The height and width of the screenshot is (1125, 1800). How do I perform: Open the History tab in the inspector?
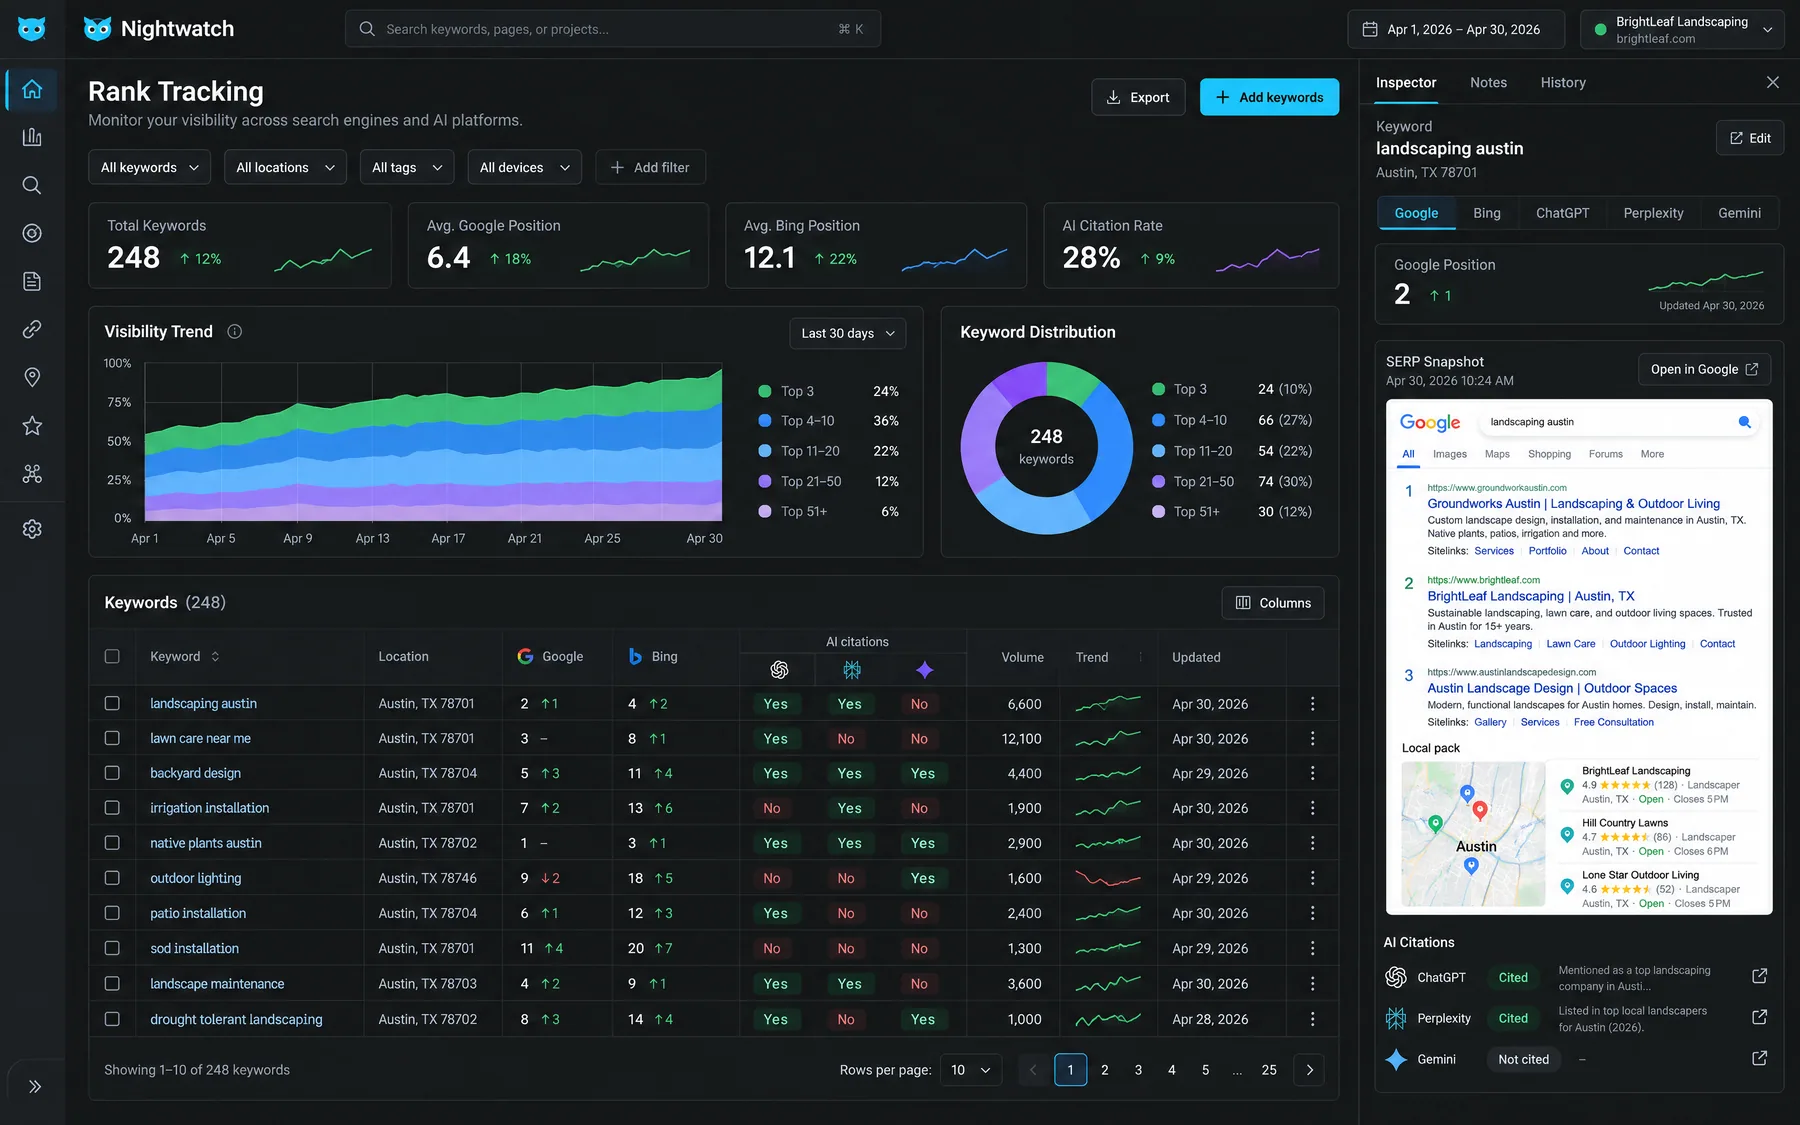coord(1563,83)
